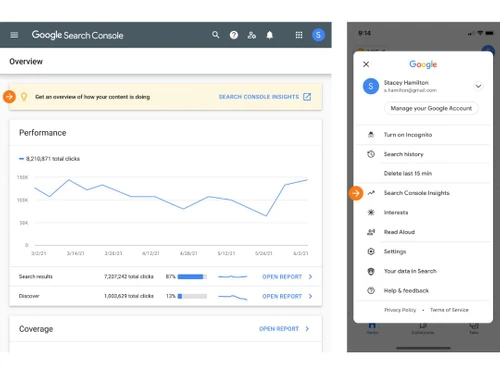Open the Coverage report link
The height and width of the screenshot is (375, 500).
[279, 329]
